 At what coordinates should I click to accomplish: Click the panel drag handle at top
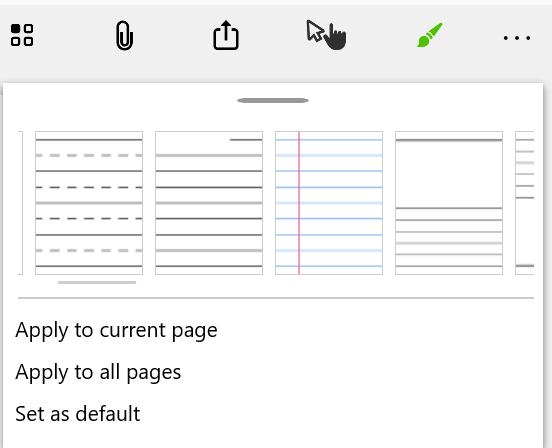pos(273,100)
